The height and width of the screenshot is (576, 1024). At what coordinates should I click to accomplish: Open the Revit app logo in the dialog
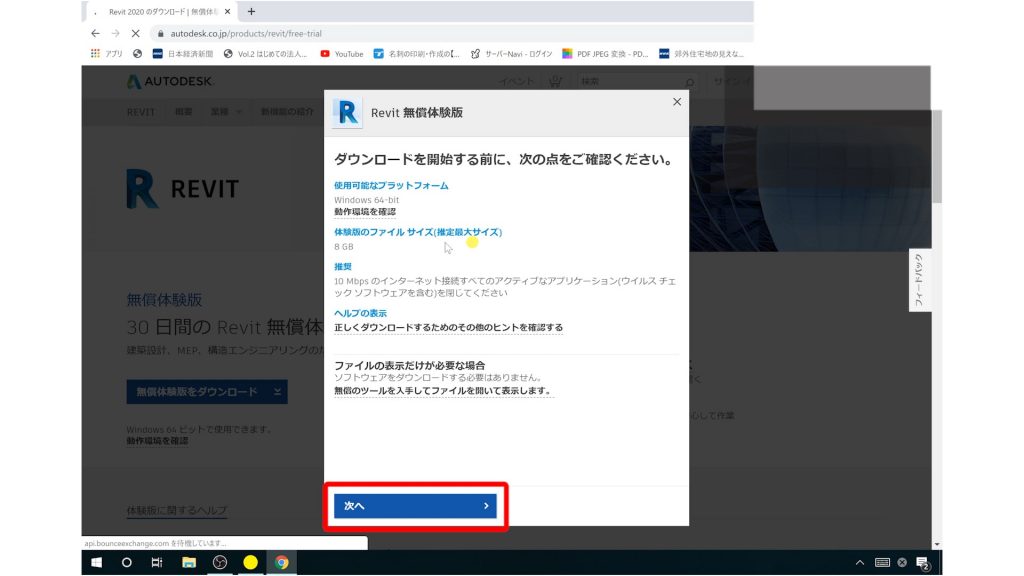pyautogui.click(x=347, y=114)
